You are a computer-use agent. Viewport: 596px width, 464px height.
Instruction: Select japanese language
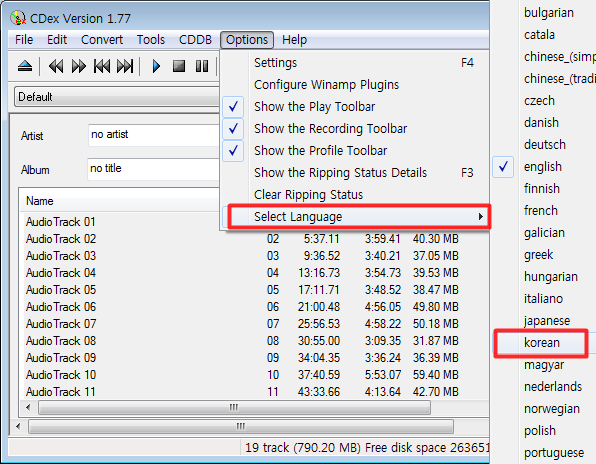tap(547, 321)
